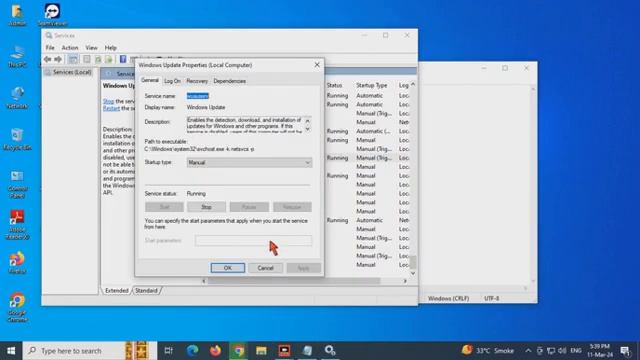640x360 pixels.
Task: Select the Google Chrome desktop icon
Action: click(17, 307)
